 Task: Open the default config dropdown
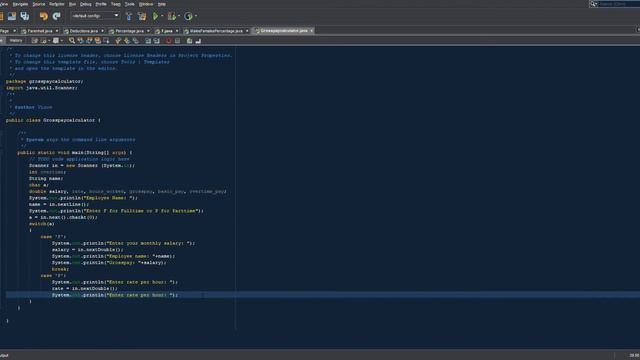point(96,16)
